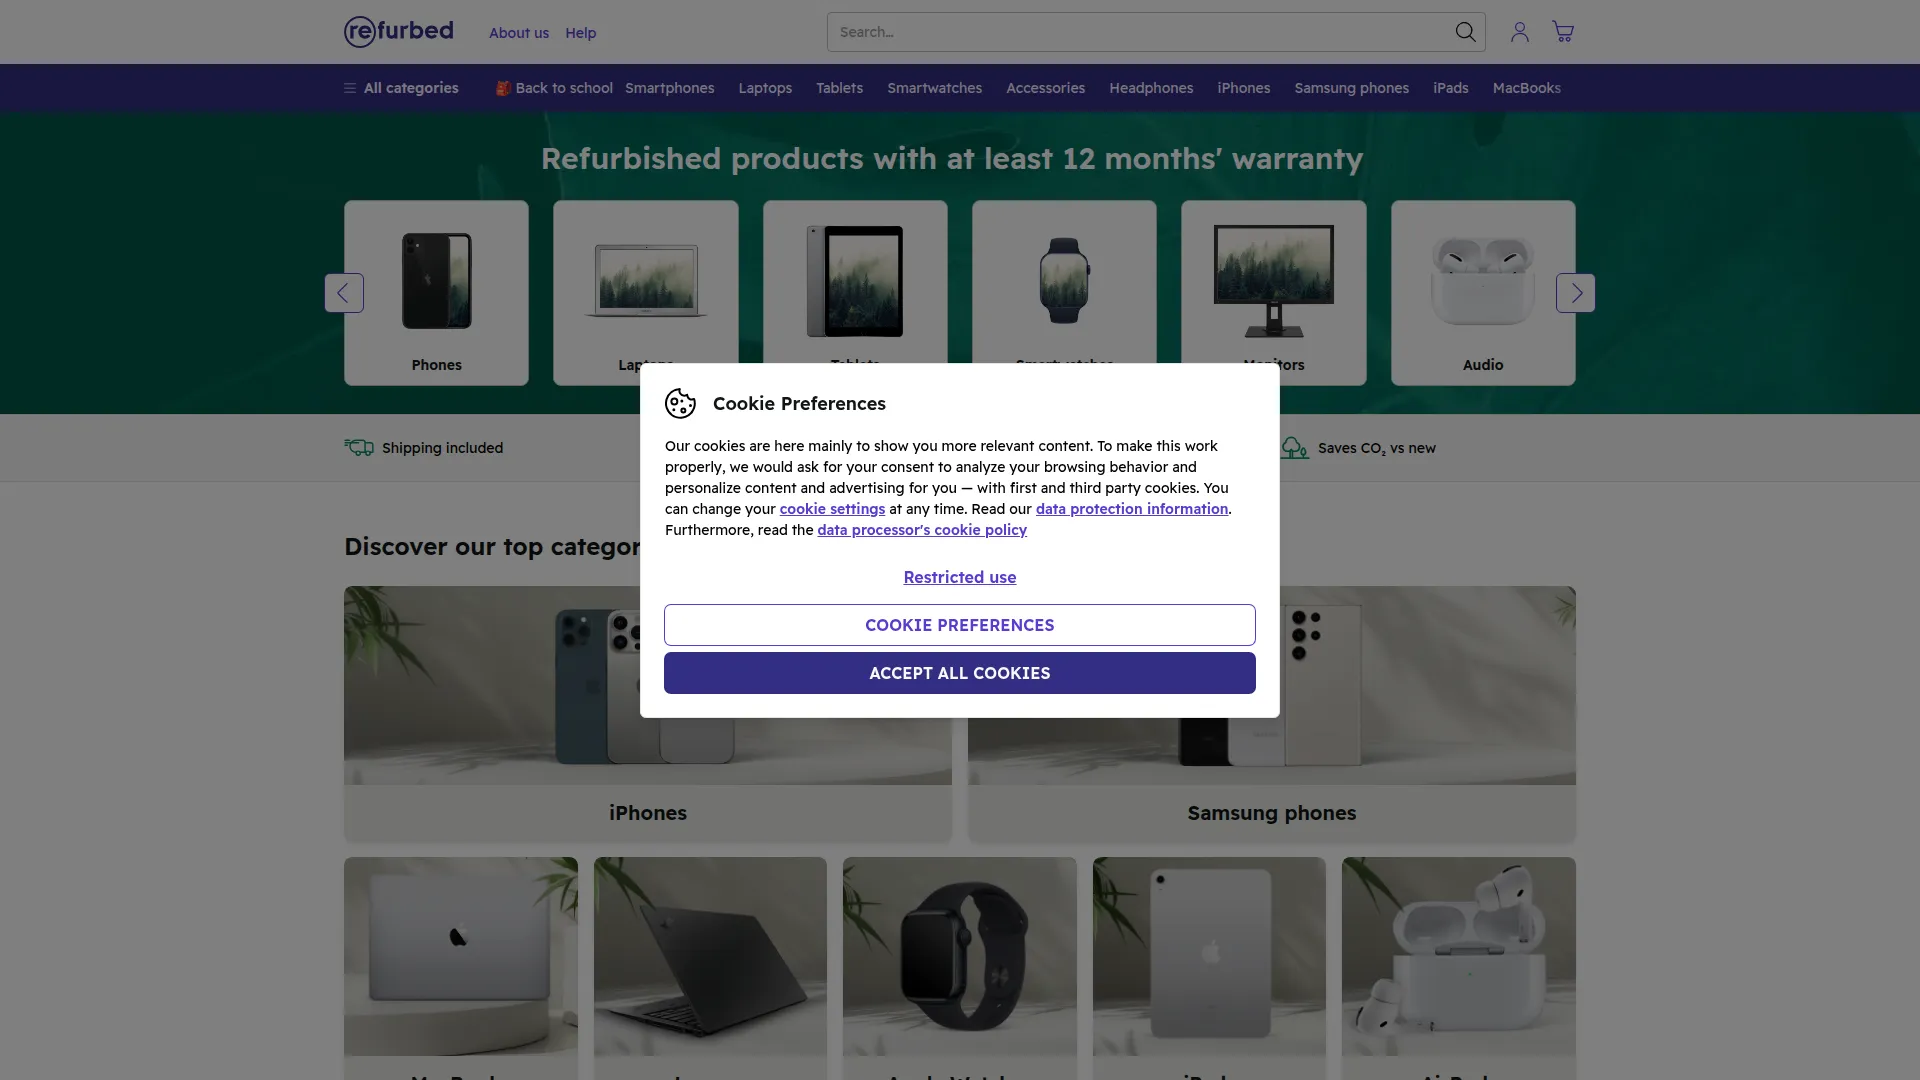Image resolution: width=1920 pixels, height=1080 pixels.
Task: Open Back to school menu item
Action: coord(554,88)
